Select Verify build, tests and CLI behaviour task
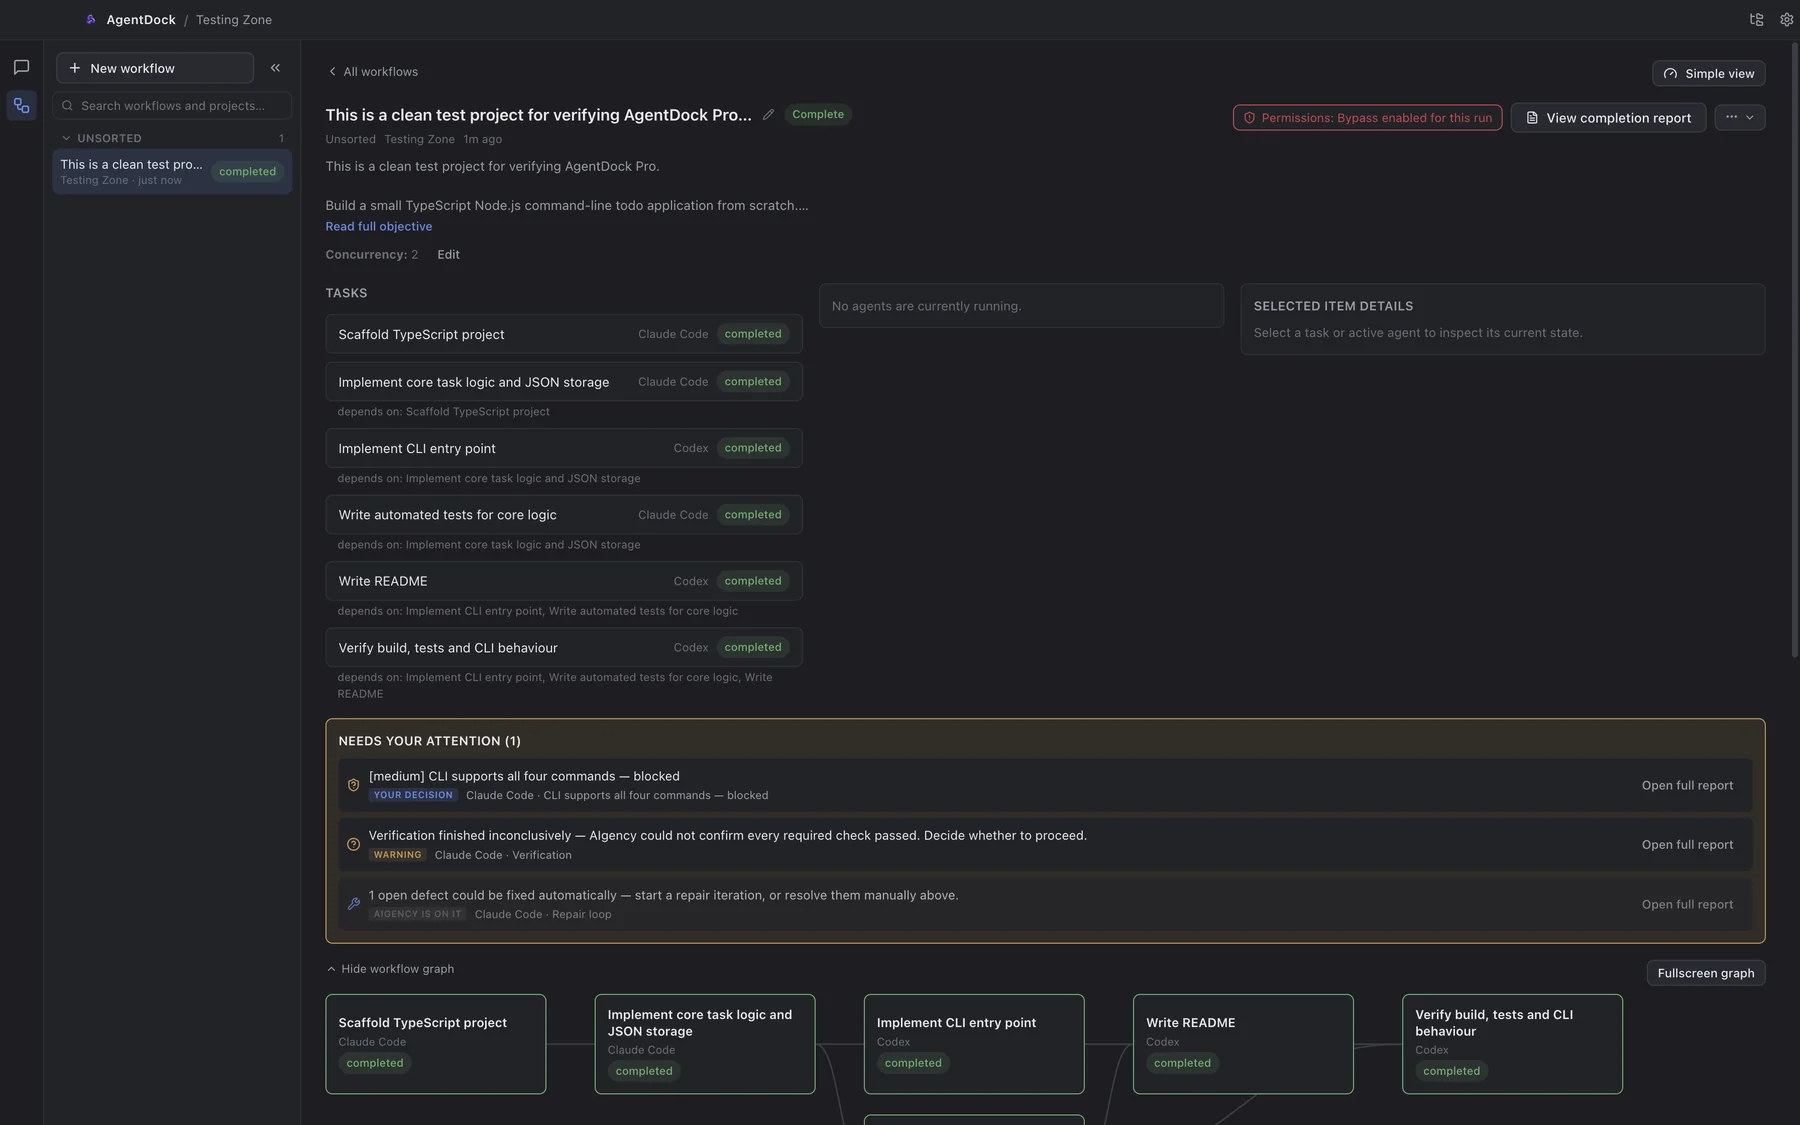Screen dimensions: 1800x1125 (x=564, y=647)
